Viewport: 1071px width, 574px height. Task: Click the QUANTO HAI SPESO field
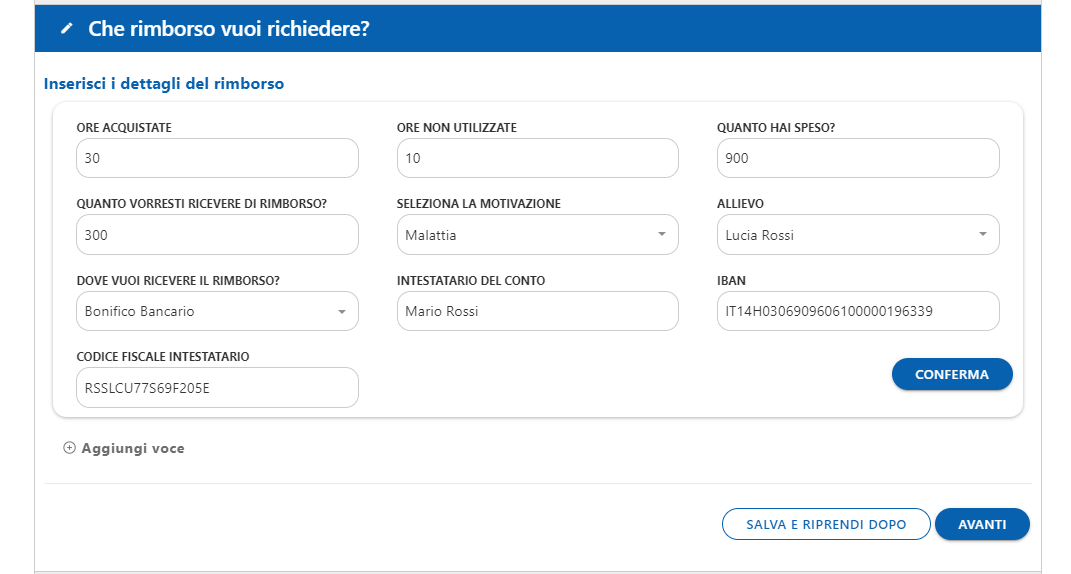pos(858,159)
